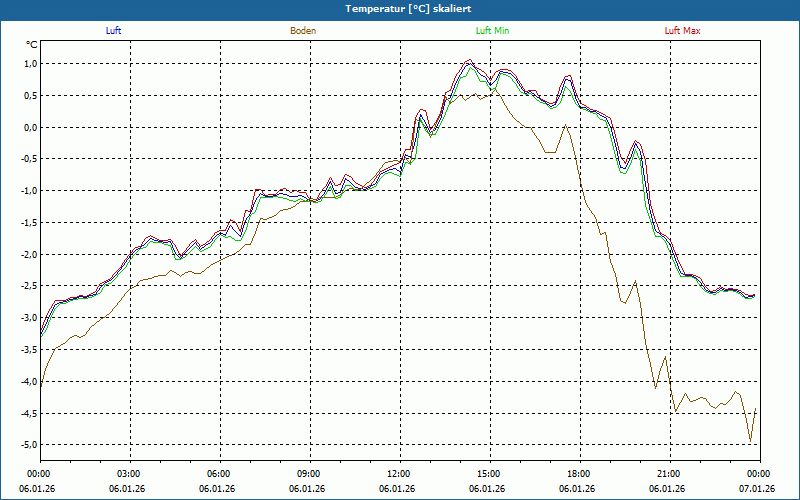800x500 pixels.
Task: Click the -1,5 y-axis label
Action: [29, 223]
